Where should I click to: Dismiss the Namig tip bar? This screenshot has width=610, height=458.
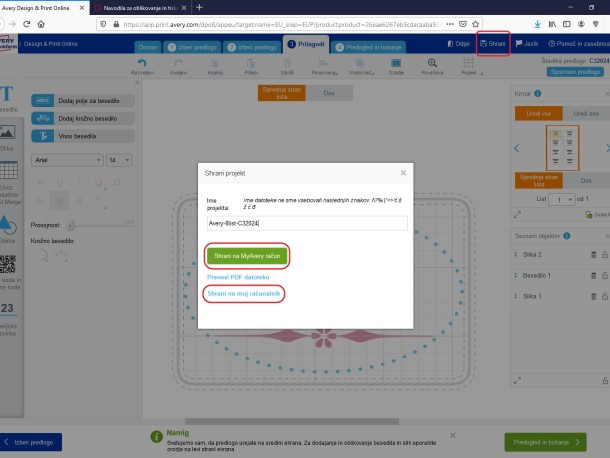[x=453, y=435]
